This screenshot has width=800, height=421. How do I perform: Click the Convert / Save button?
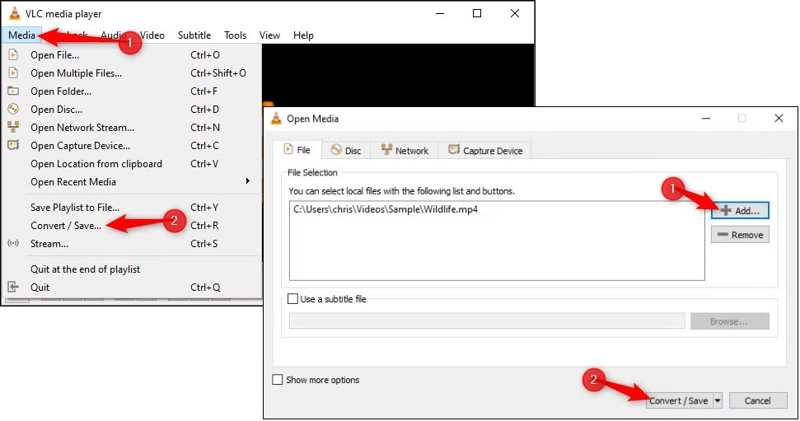point(679,401)
